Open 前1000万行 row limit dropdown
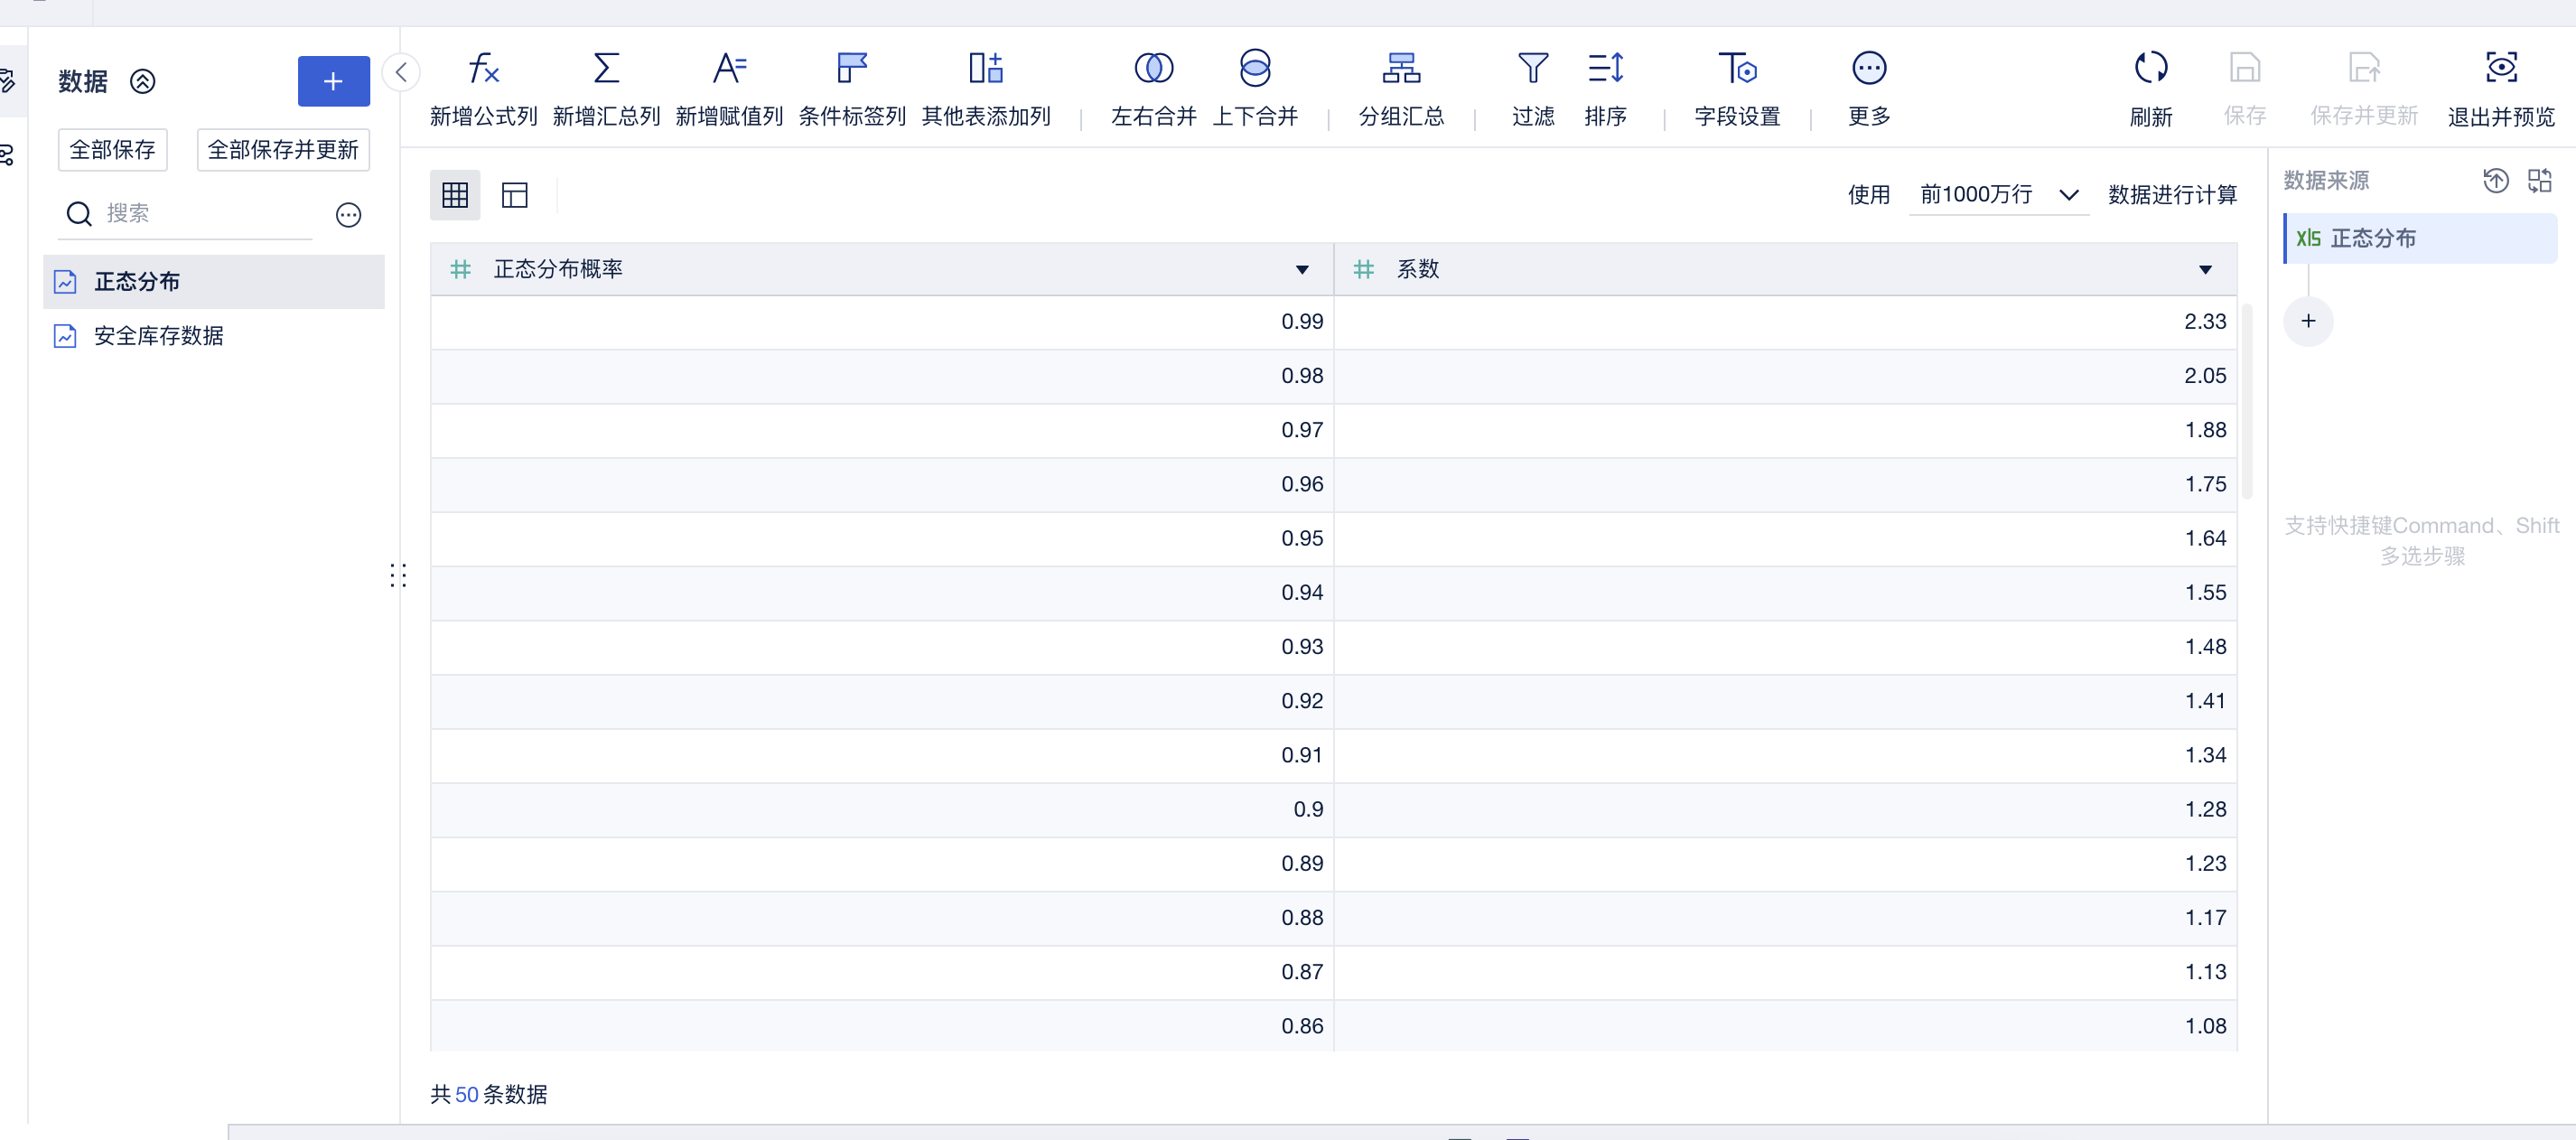Screen dimensions: 2576x1140 pos(1997,195)
